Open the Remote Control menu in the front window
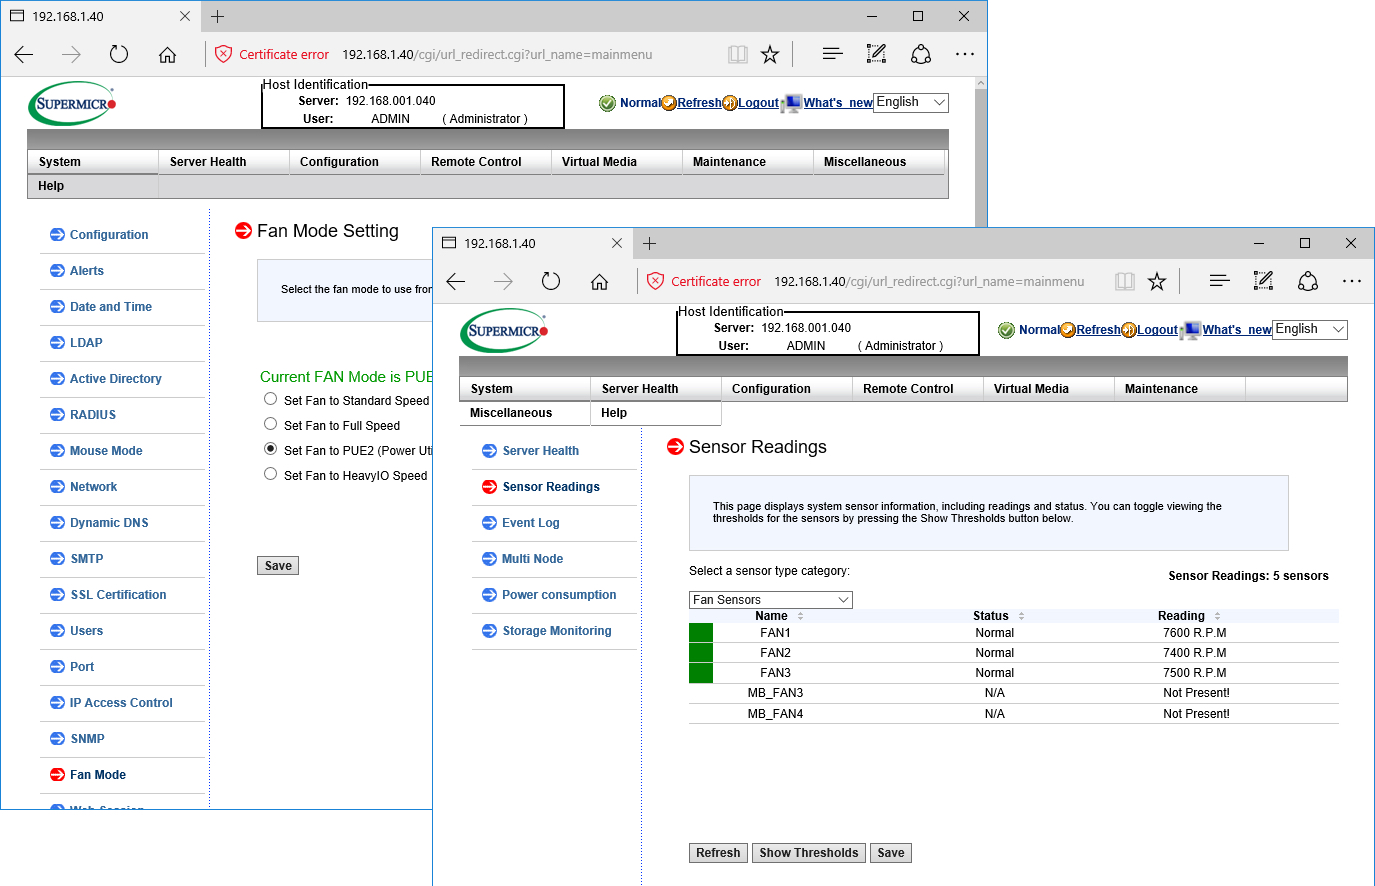 [908, 389]
